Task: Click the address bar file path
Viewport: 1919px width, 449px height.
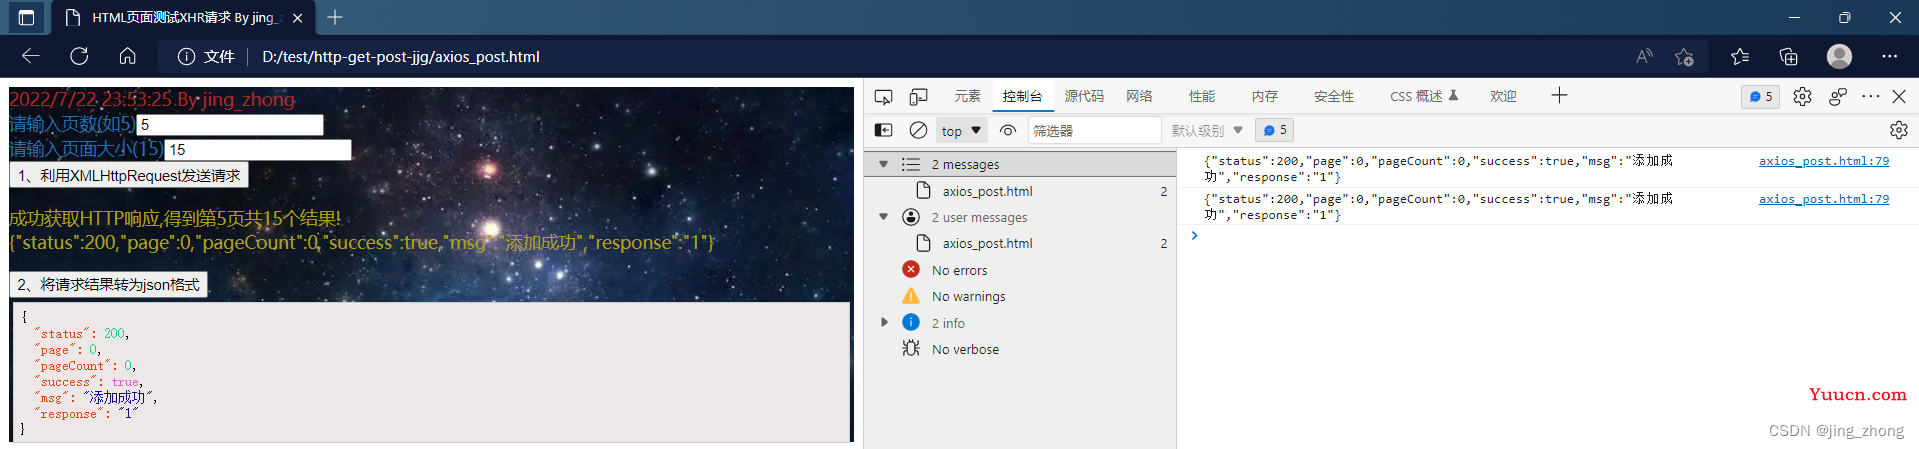Action: click(x=401, y=57)
